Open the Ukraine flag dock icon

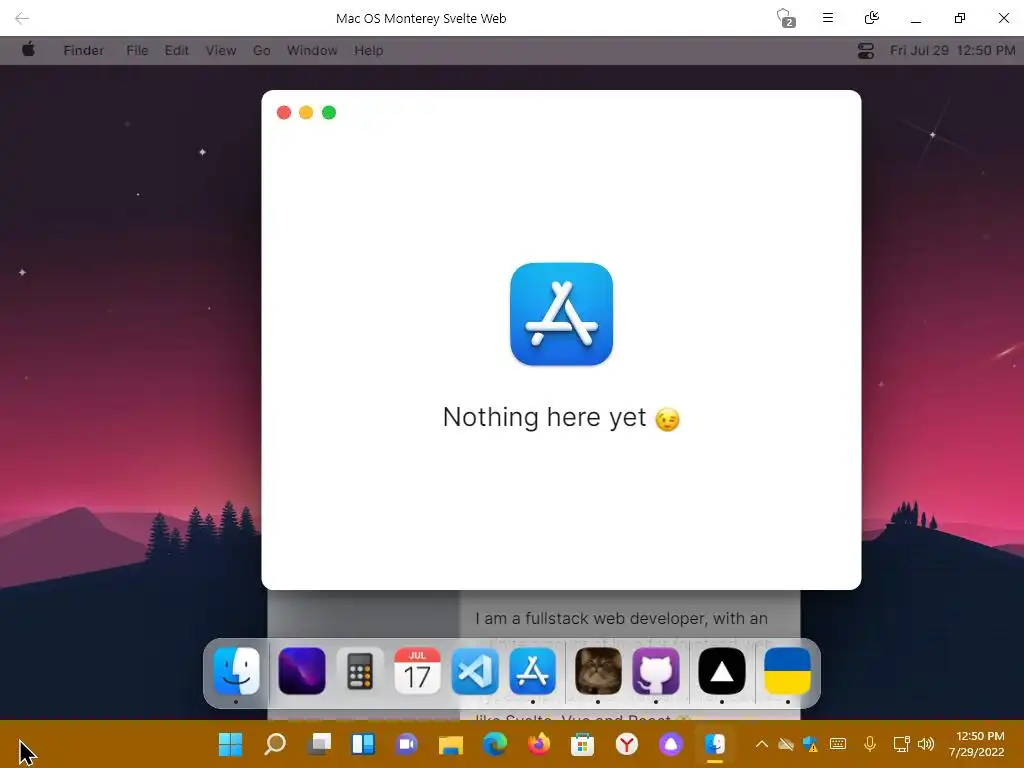click(x=788, y=671)
